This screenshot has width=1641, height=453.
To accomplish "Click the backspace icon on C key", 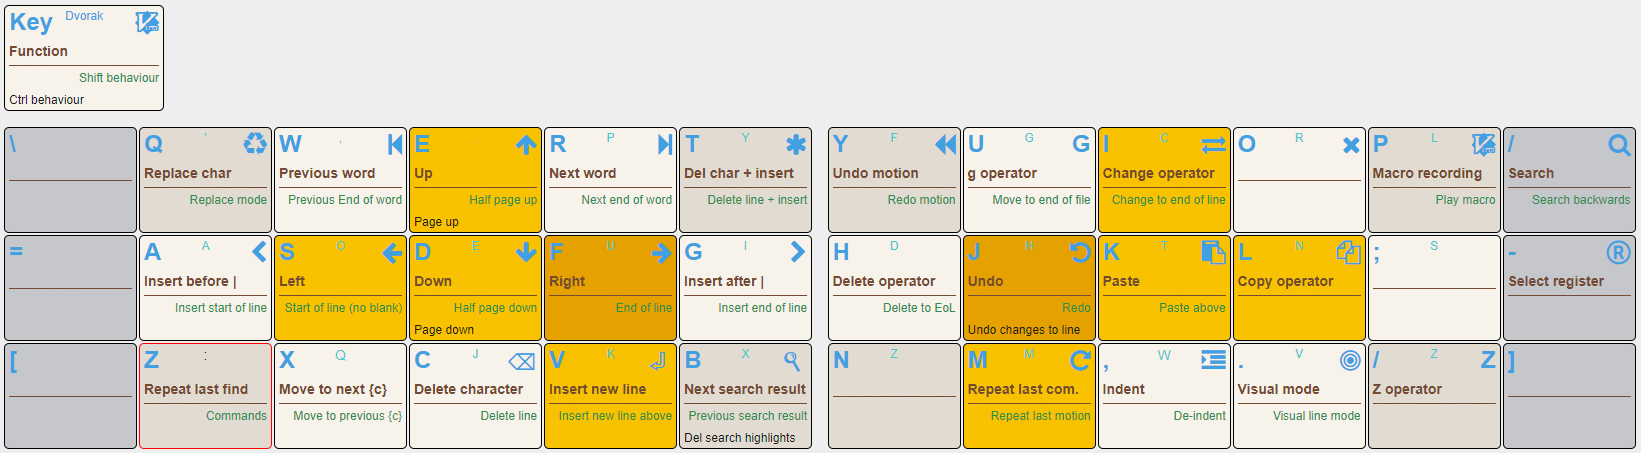I will click(x=522, y=361).
